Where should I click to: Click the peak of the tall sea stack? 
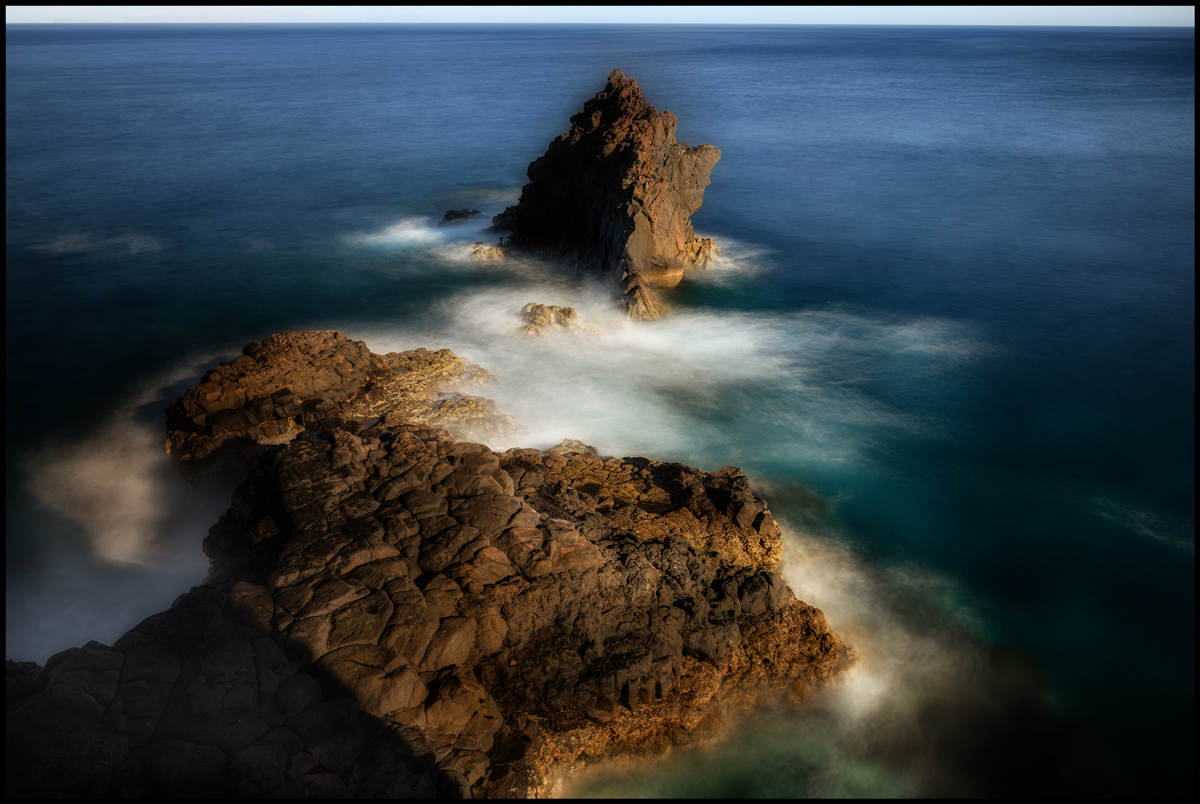point(620,76)
